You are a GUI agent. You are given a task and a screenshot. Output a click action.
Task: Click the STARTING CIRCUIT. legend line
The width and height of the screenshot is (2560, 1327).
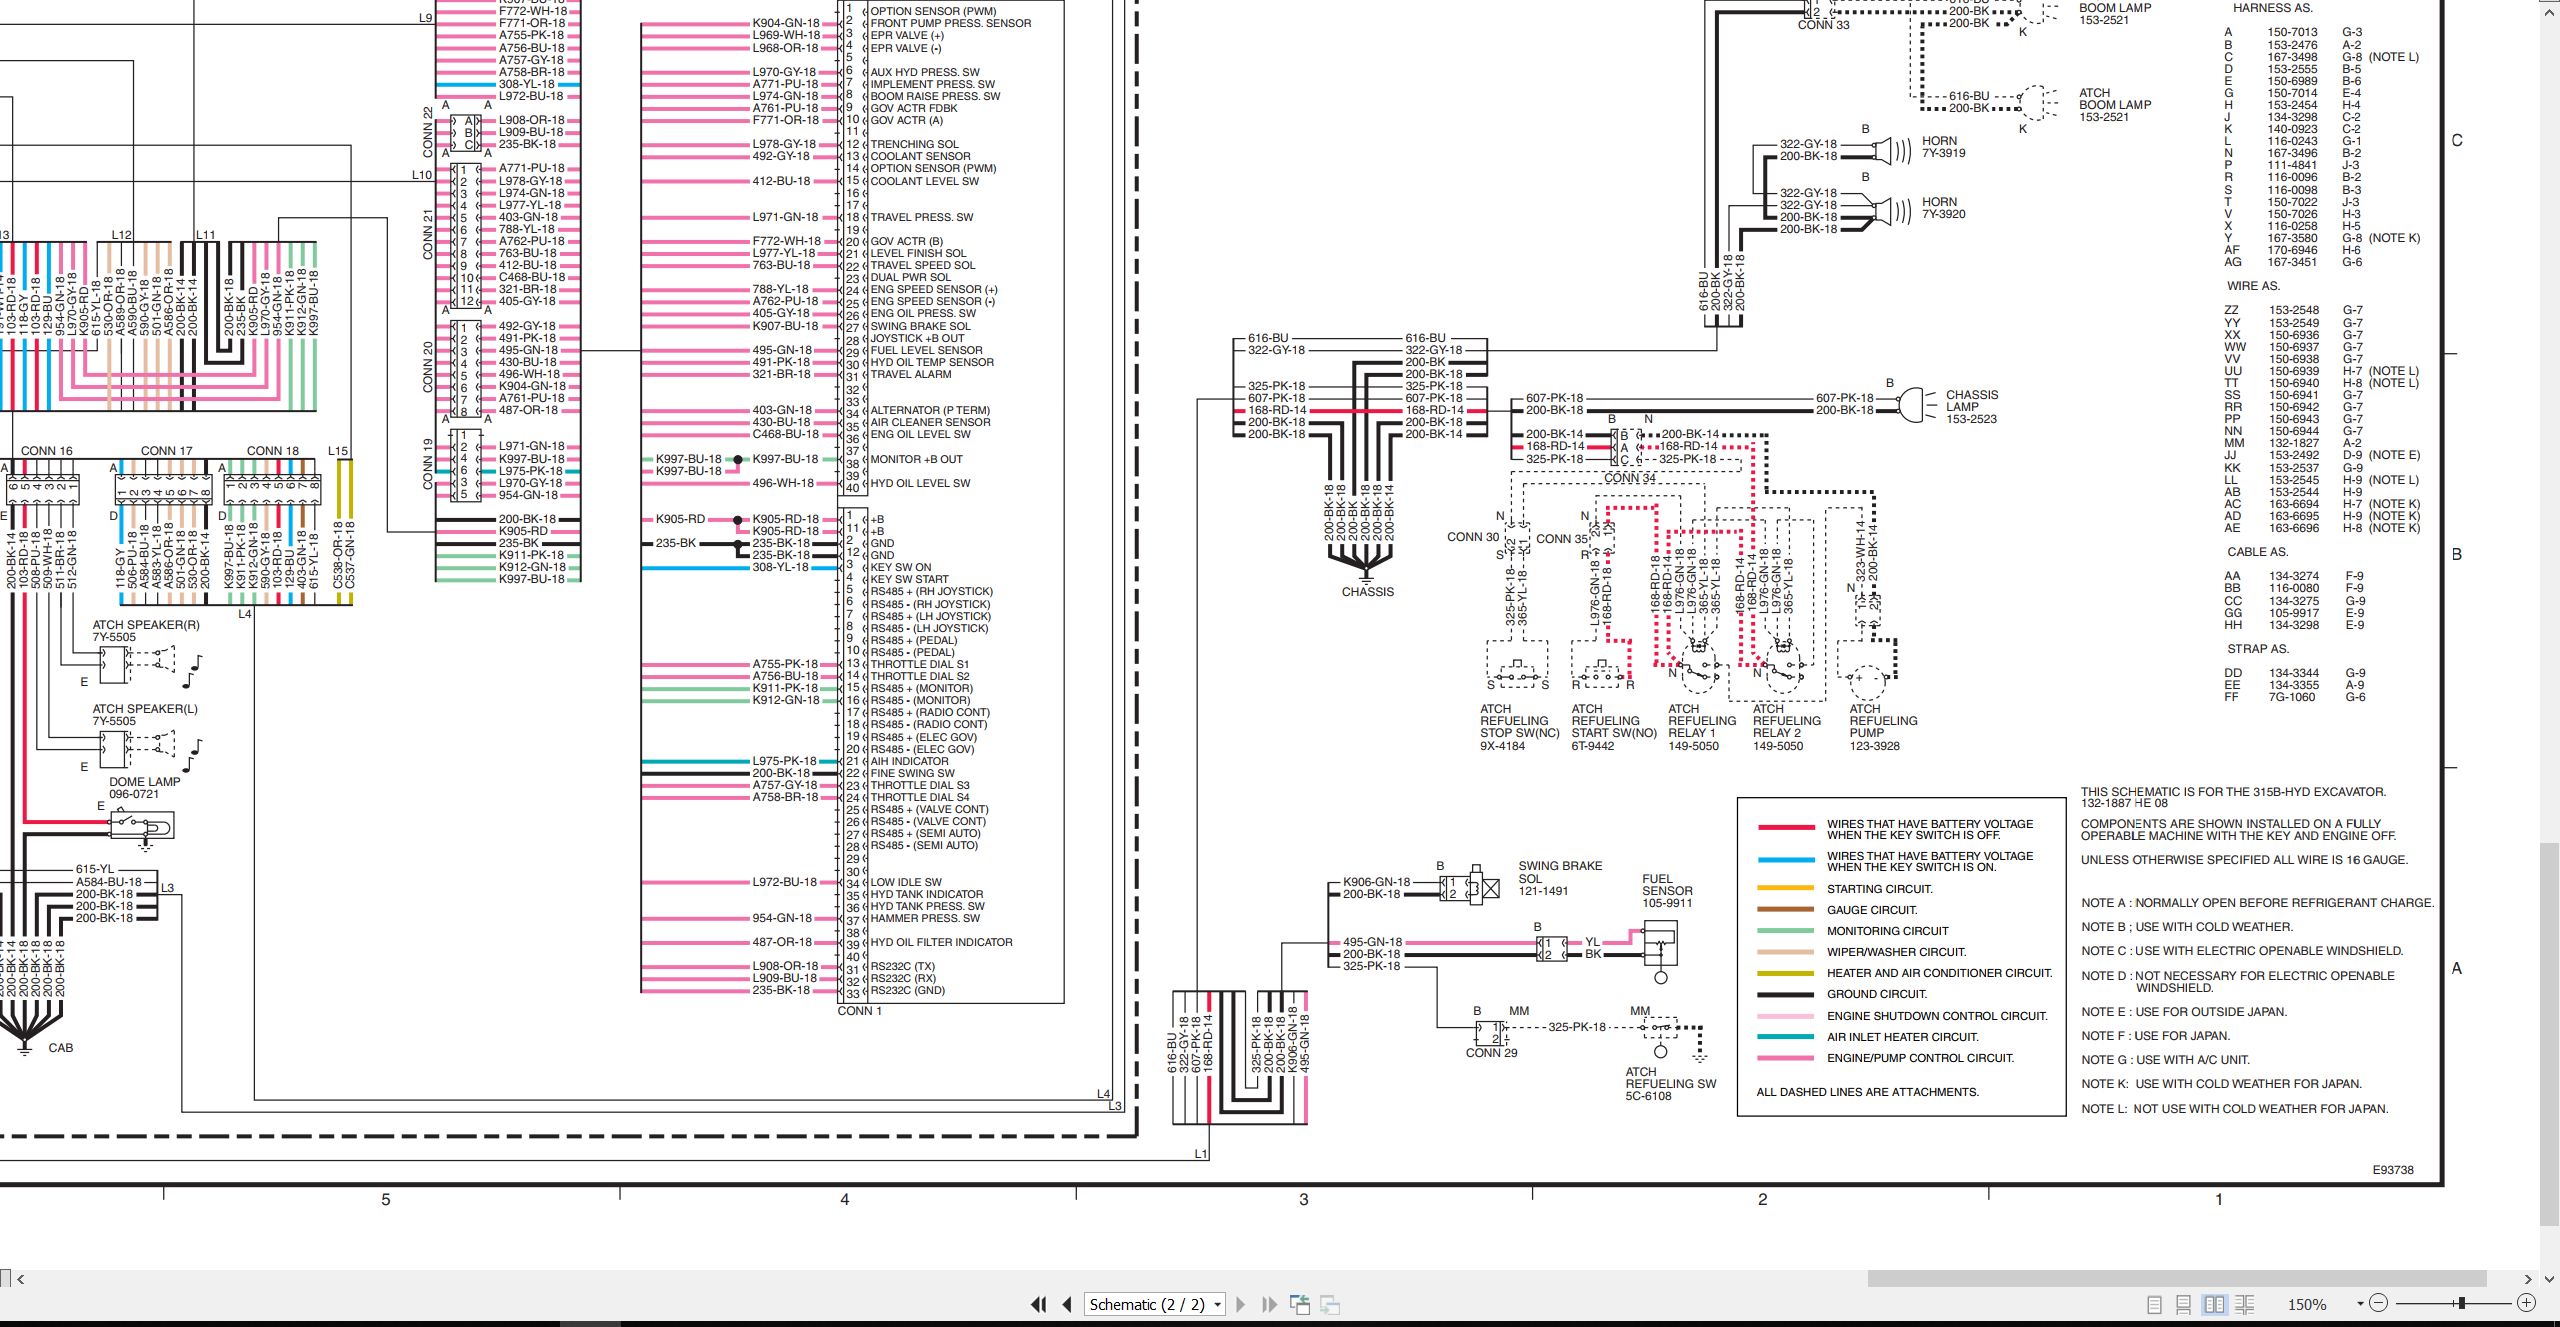[x=1786, y=888]
